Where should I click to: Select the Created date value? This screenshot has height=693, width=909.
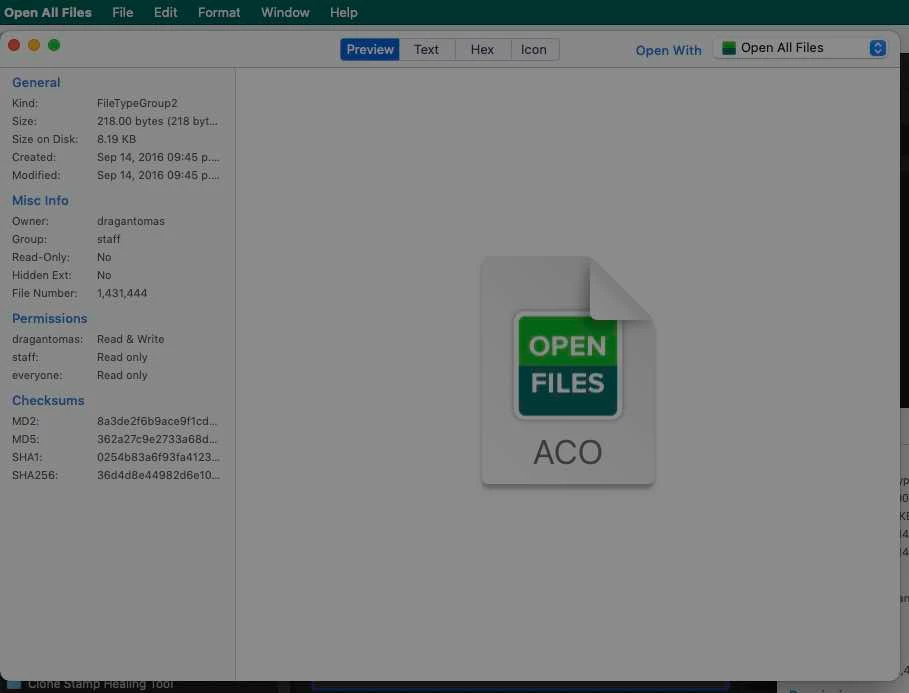pos(158,157)
